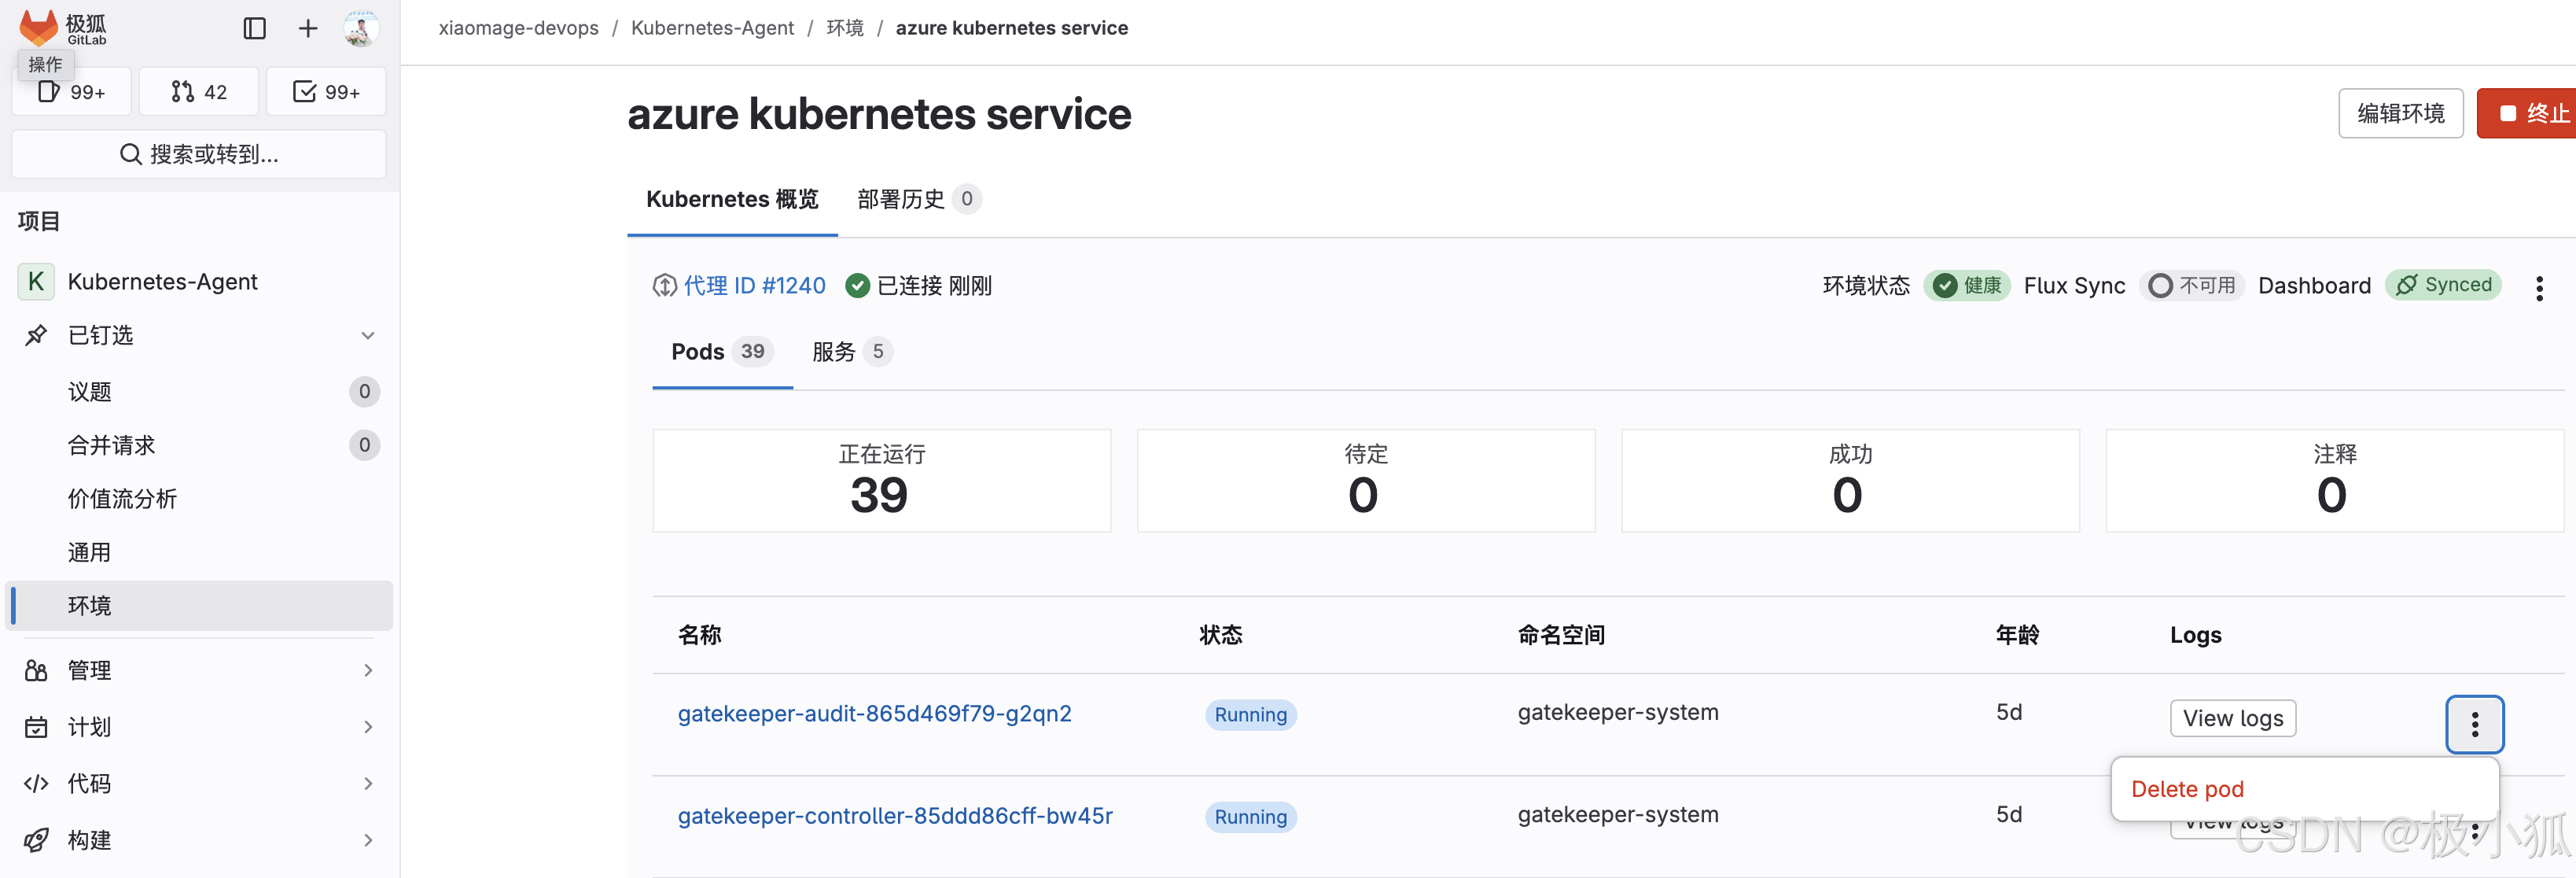Go to Kubernetes-Agent breadcrumb

(x=712, y=28)
